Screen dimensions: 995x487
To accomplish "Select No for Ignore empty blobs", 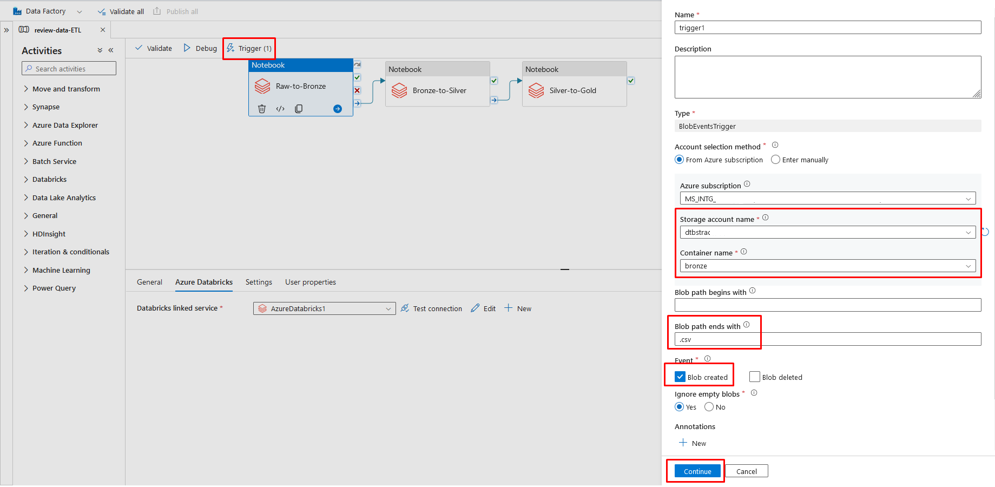I will pyautogui.click(x=709, y=407).
